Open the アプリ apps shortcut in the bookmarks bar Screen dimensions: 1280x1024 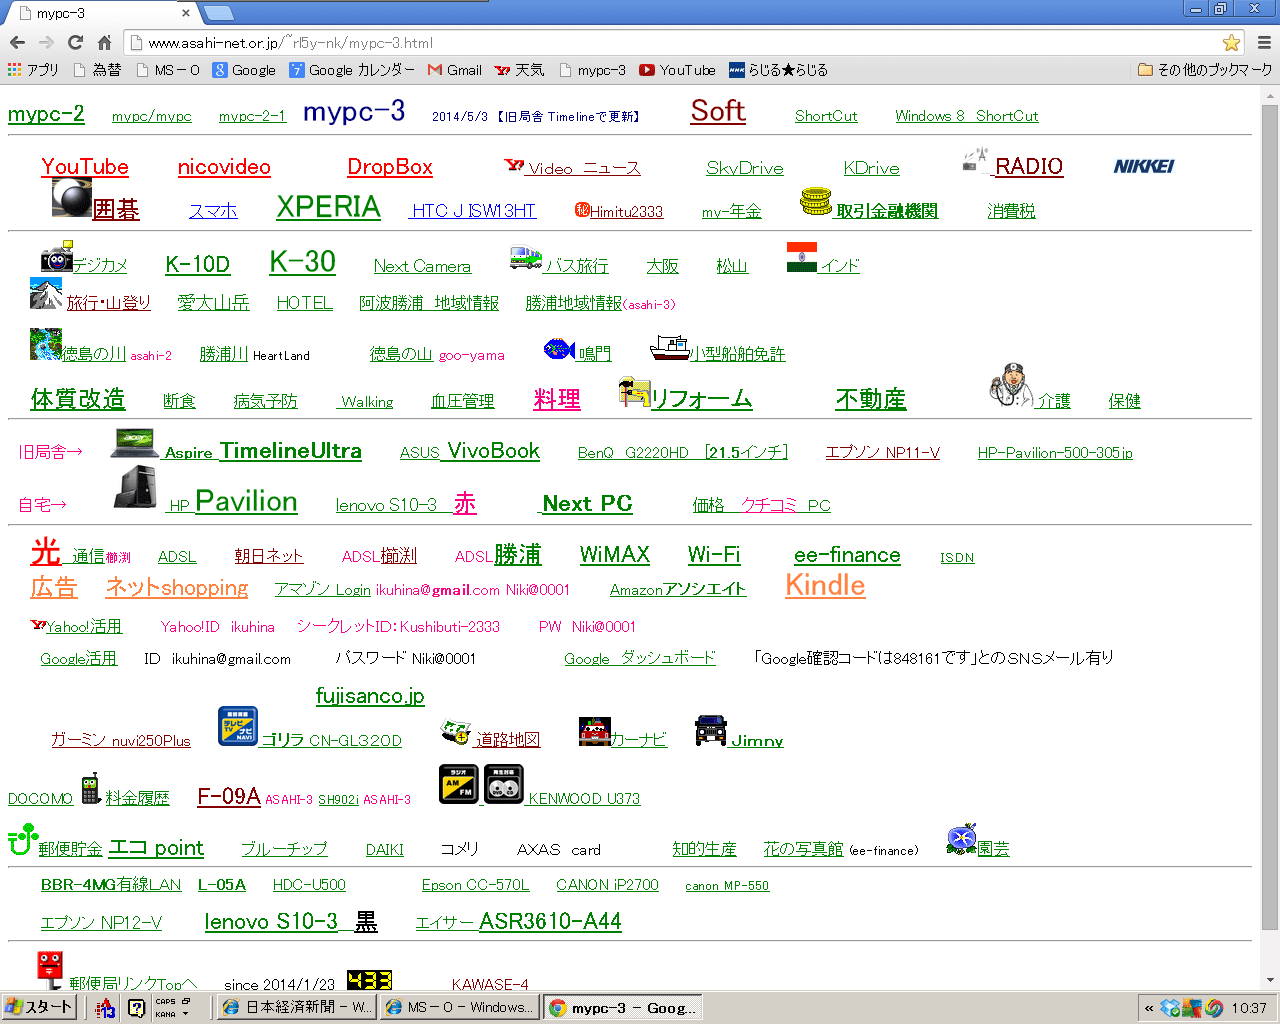pyautogui.click(x=33, y=70)
